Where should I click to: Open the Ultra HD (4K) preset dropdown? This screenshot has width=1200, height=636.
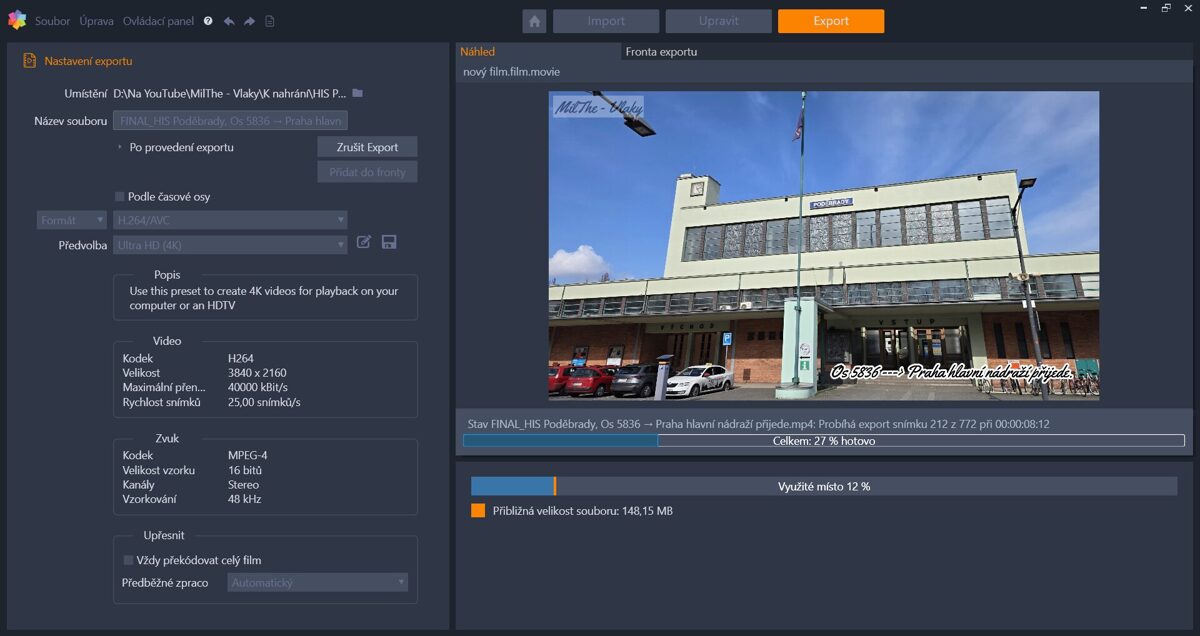(230, 244)
